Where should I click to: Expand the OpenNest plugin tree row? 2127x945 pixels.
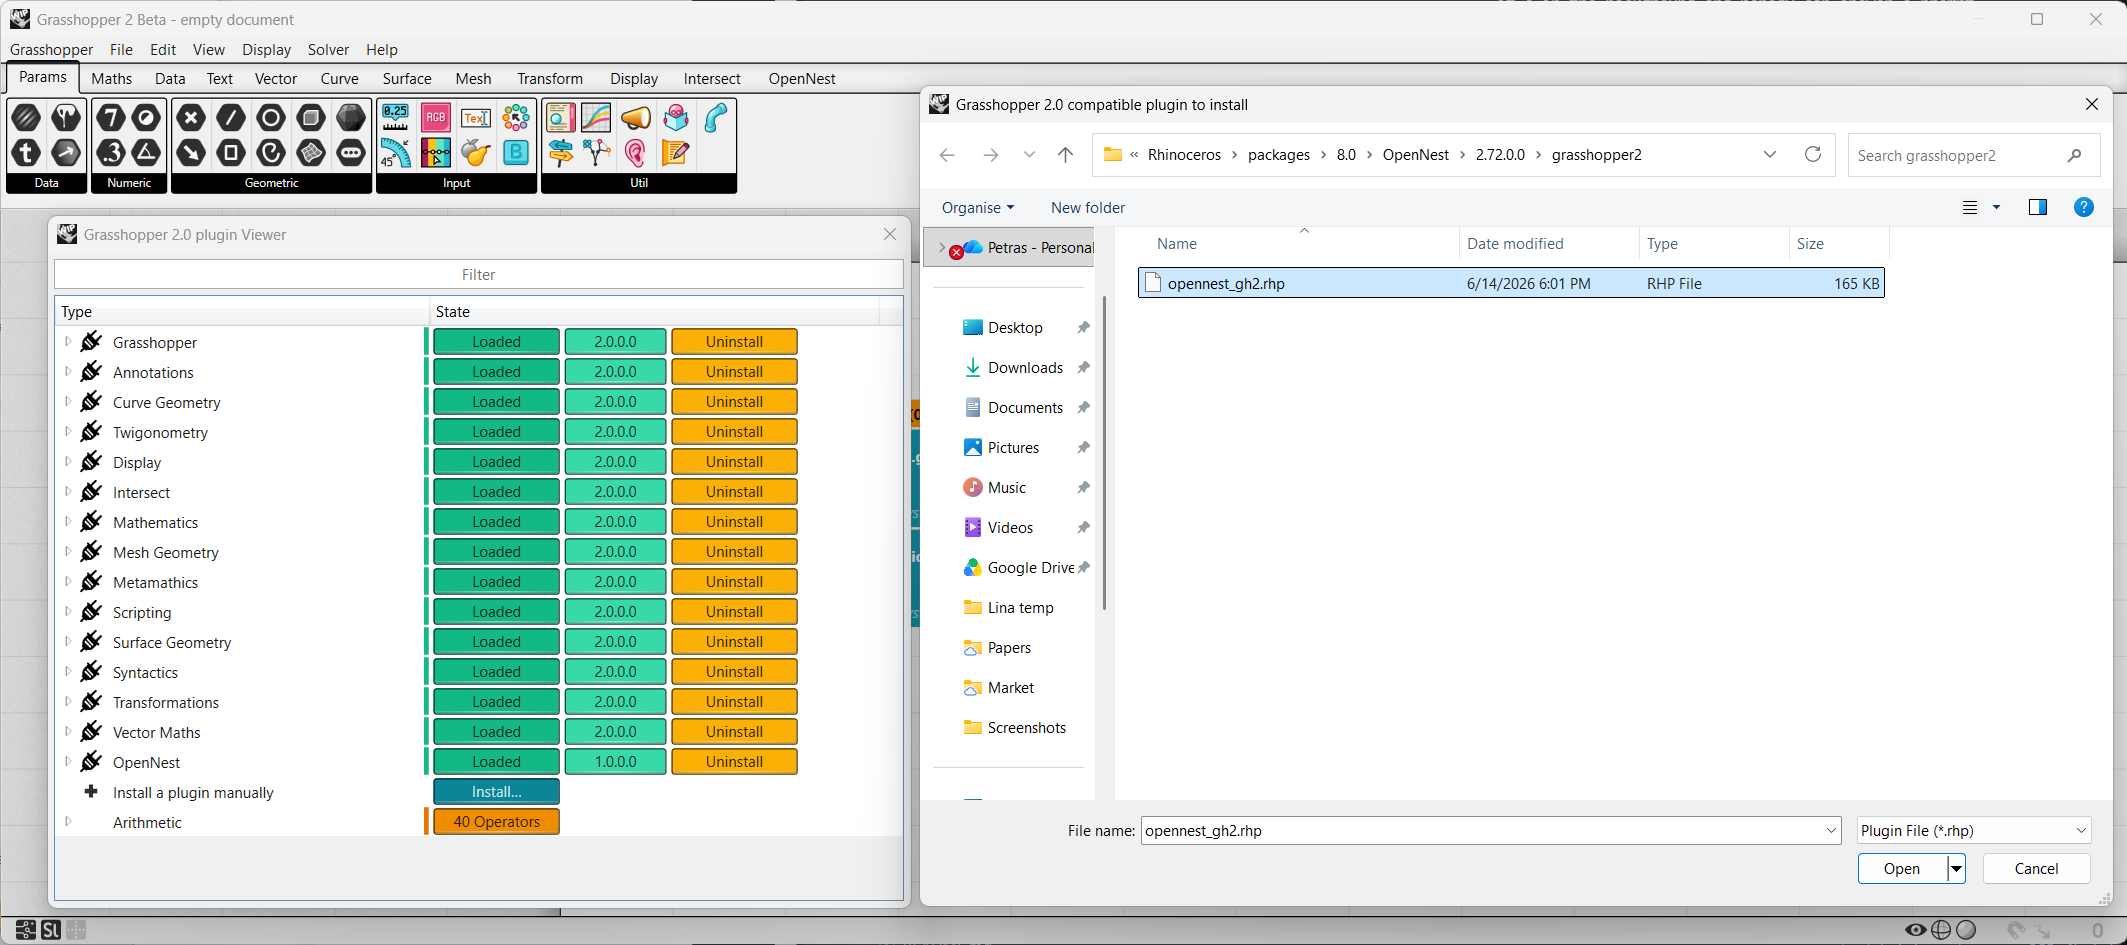(68, 762)
